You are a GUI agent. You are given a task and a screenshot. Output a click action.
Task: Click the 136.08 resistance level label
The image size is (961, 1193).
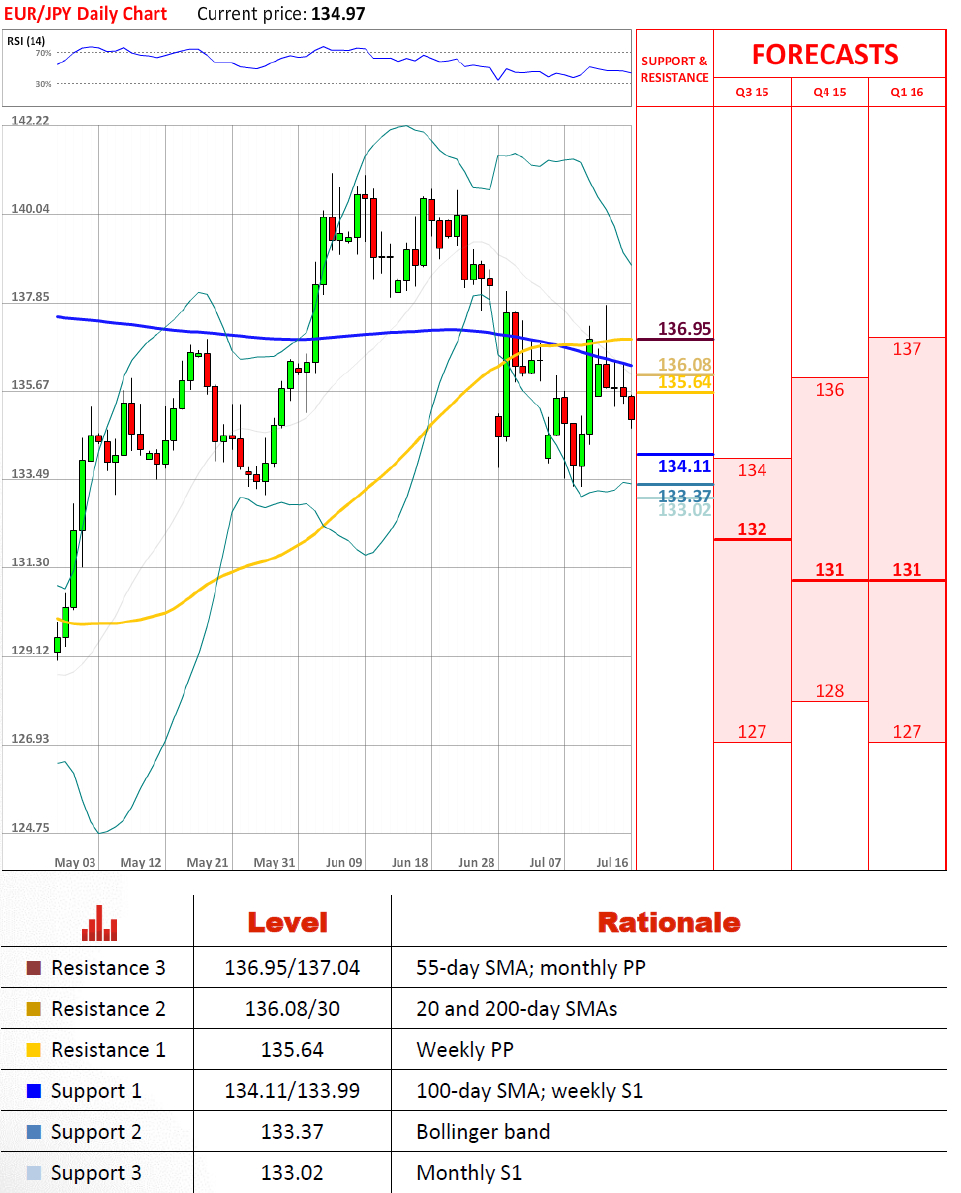point(685,365)
